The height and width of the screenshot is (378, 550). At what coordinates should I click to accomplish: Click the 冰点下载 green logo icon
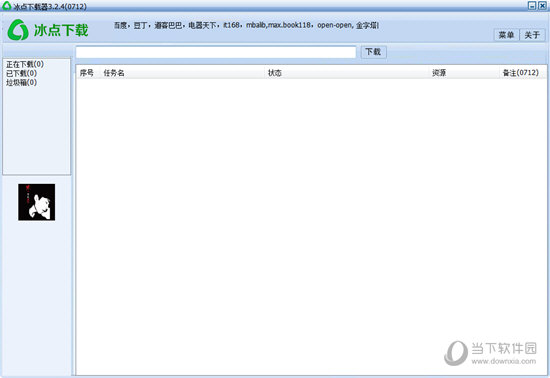(18, 30)
